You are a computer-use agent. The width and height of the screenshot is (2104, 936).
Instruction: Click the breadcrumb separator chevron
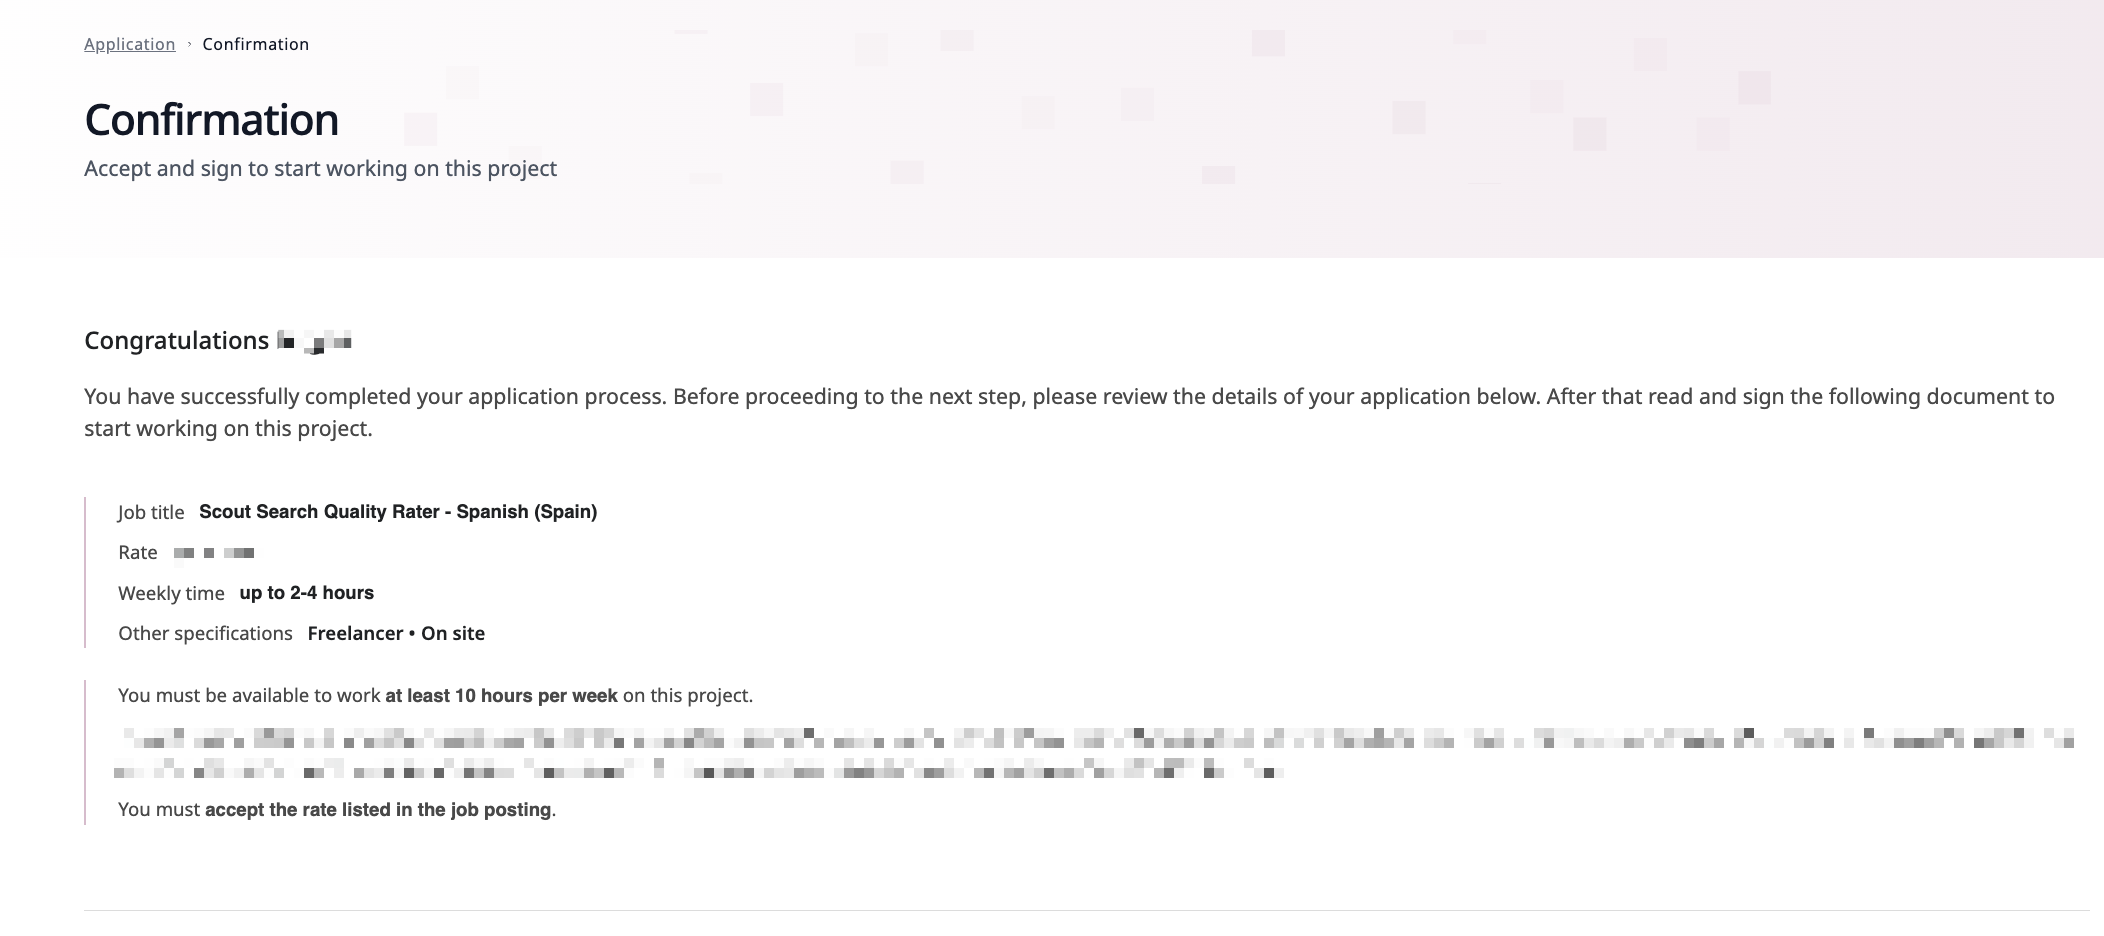click(187, 44)
